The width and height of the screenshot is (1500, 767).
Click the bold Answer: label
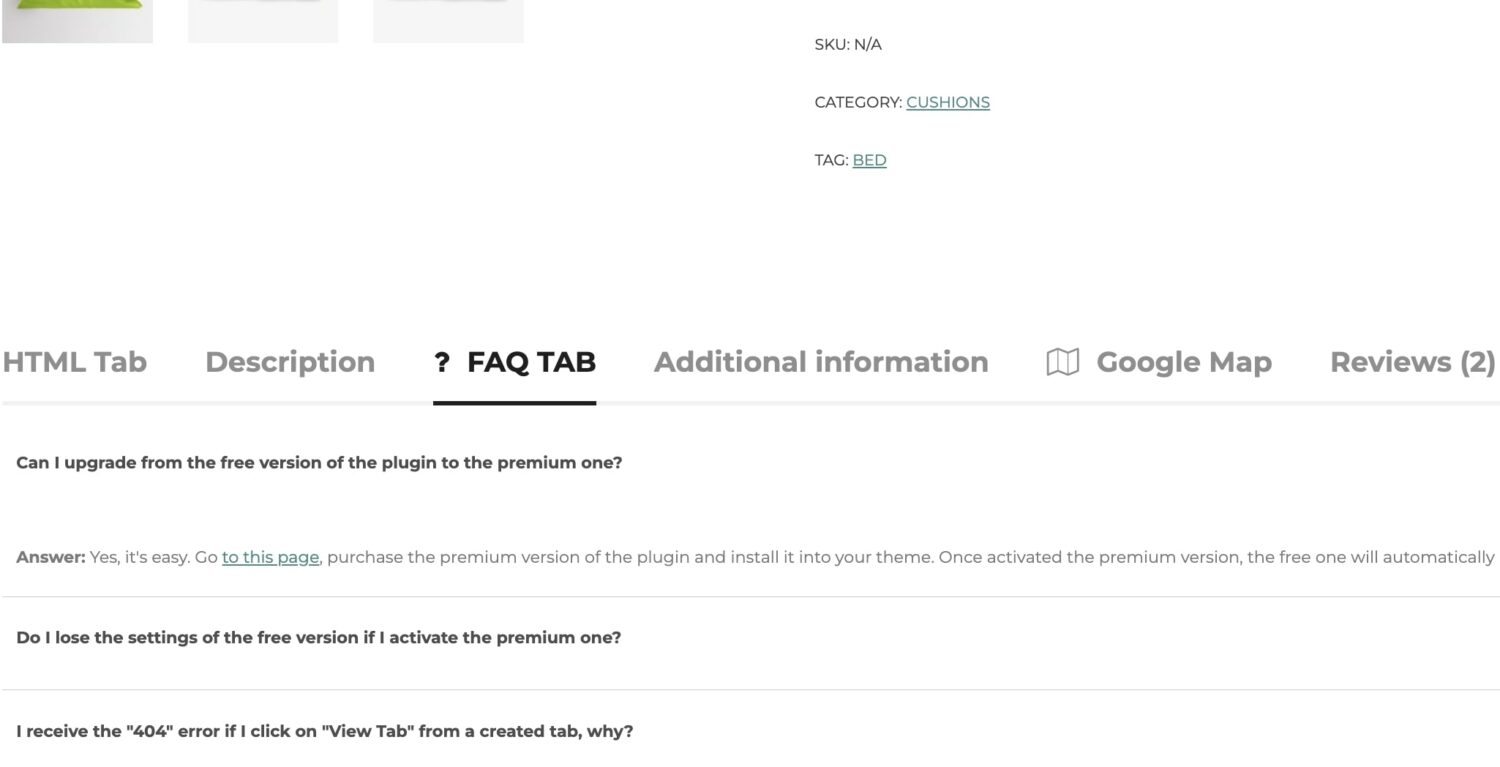pyautogui.click(x=51, y=557)
